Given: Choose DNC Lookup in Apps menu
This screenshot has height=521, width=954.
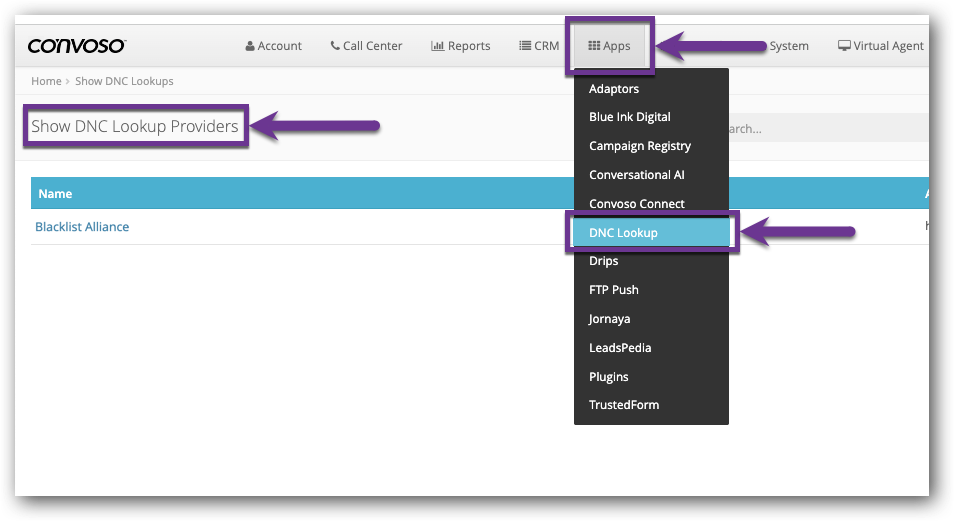Looking at the screenshot, I should point(651,233).
